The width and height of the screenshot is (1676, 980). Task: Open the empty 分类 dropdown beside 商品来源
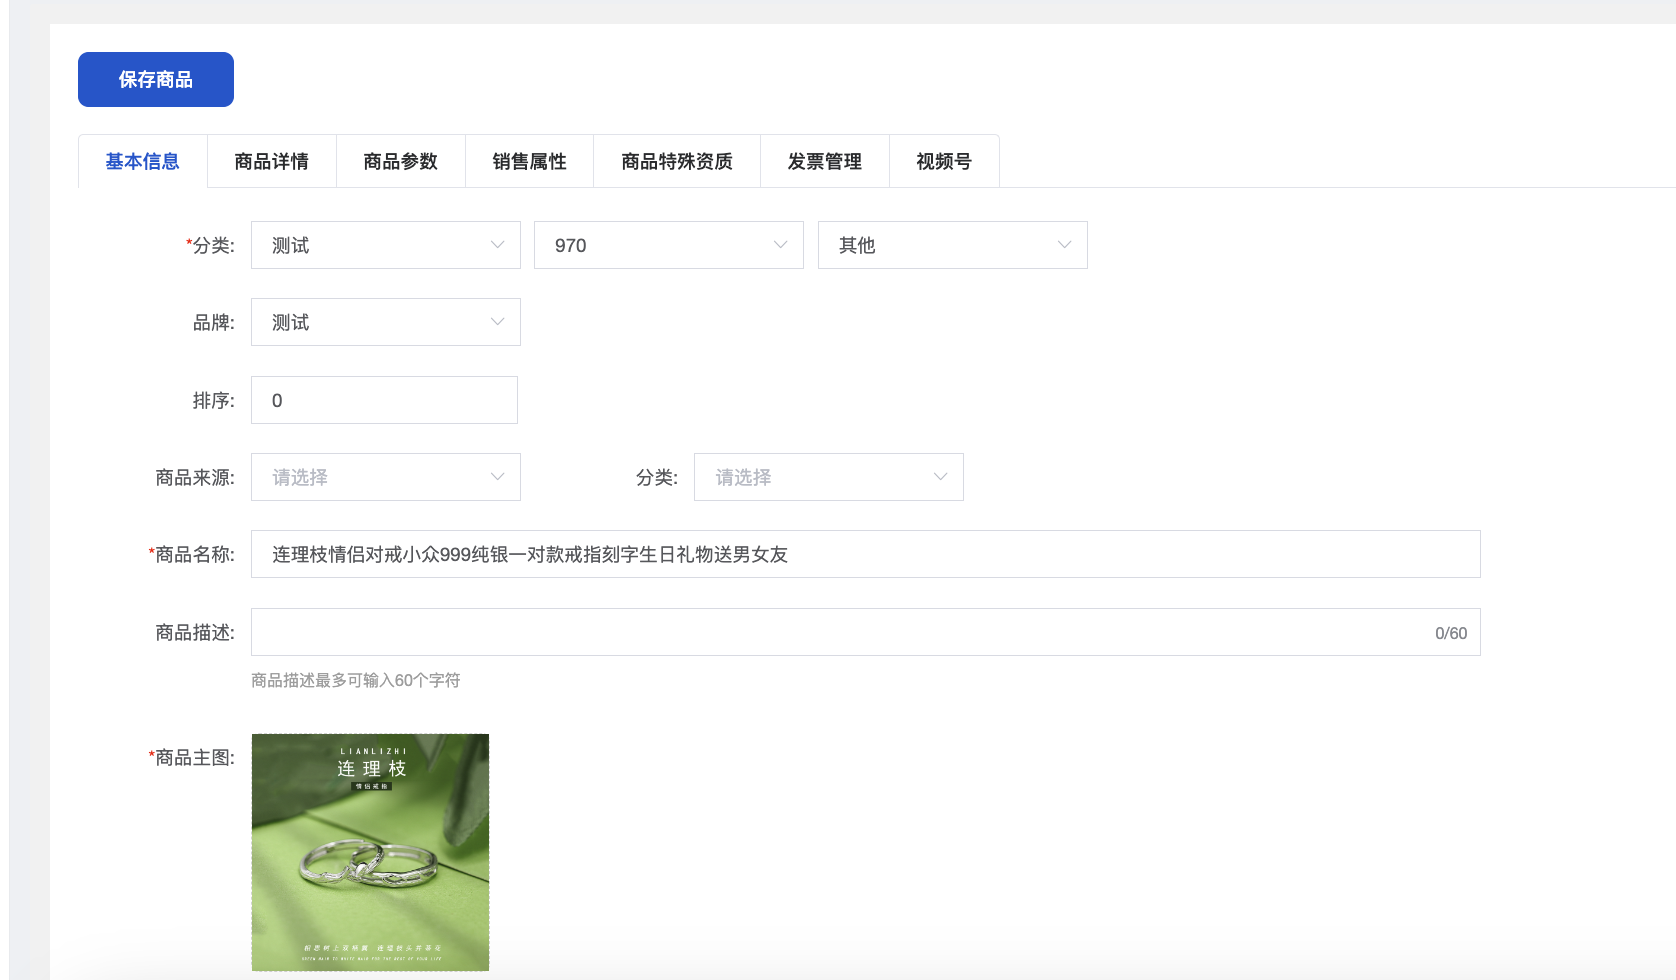pyautogui.click(x=828, y=477)
